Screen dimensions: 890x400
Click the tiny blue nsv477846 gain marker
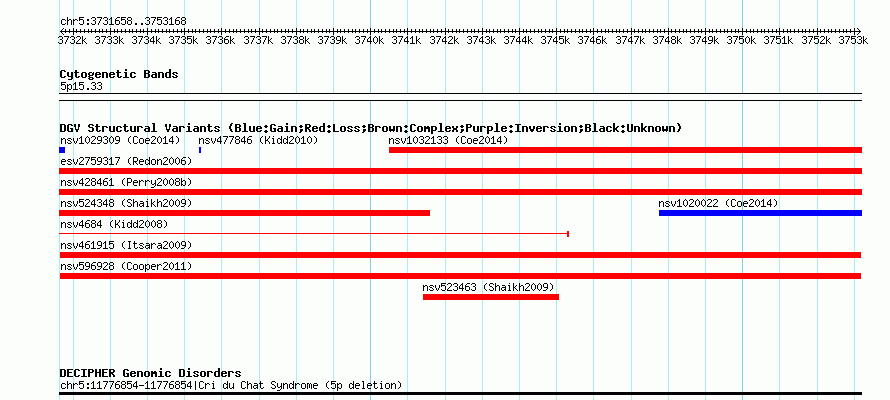(200, 150)
